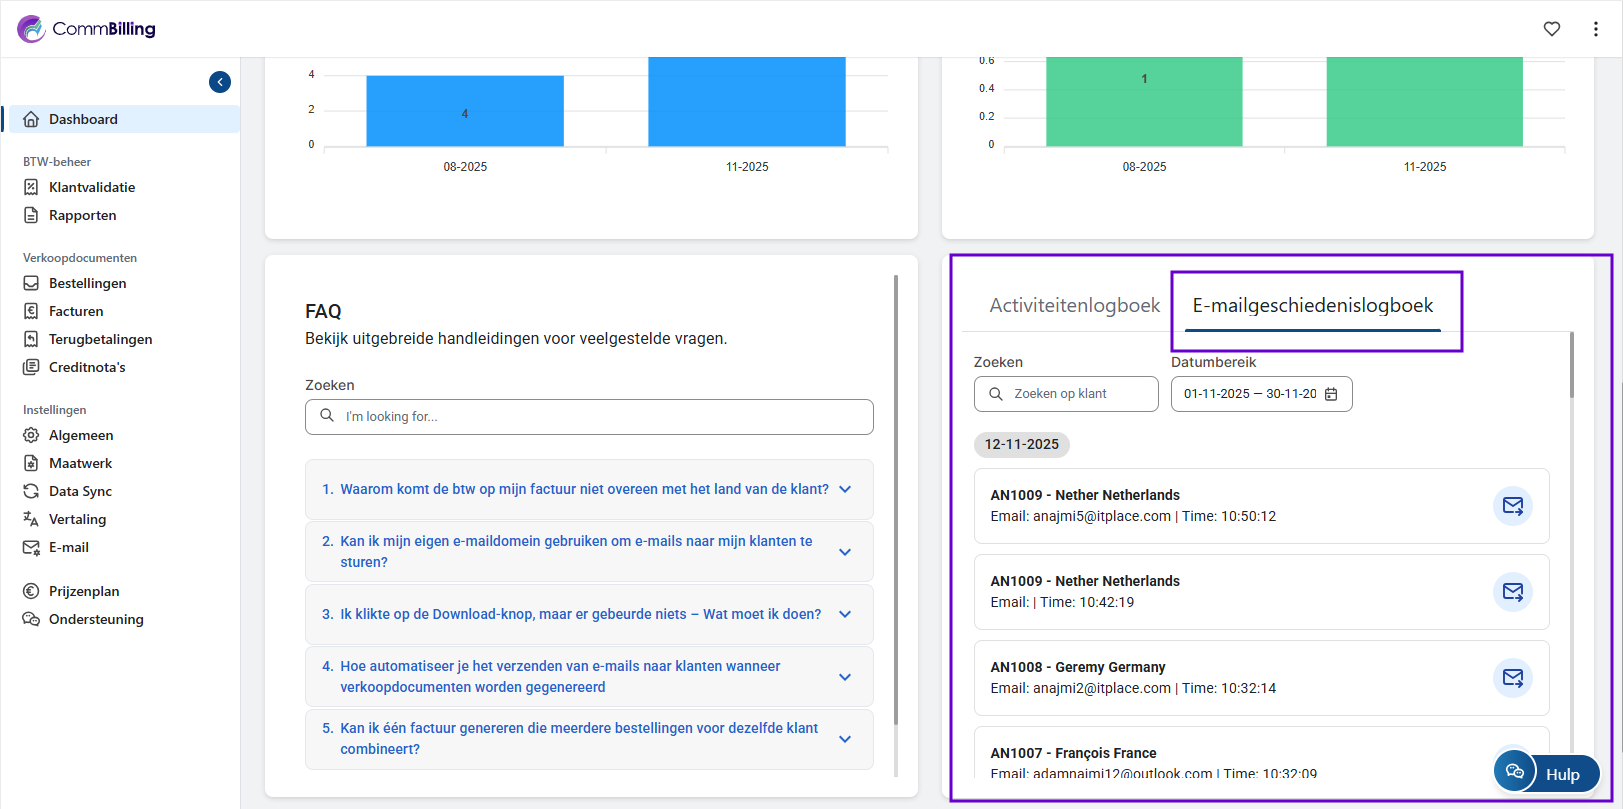Click email icon for AN1009 10:50:12 entry
This screenshot has width=1623, height=809.
click(x=1512, y=506)
